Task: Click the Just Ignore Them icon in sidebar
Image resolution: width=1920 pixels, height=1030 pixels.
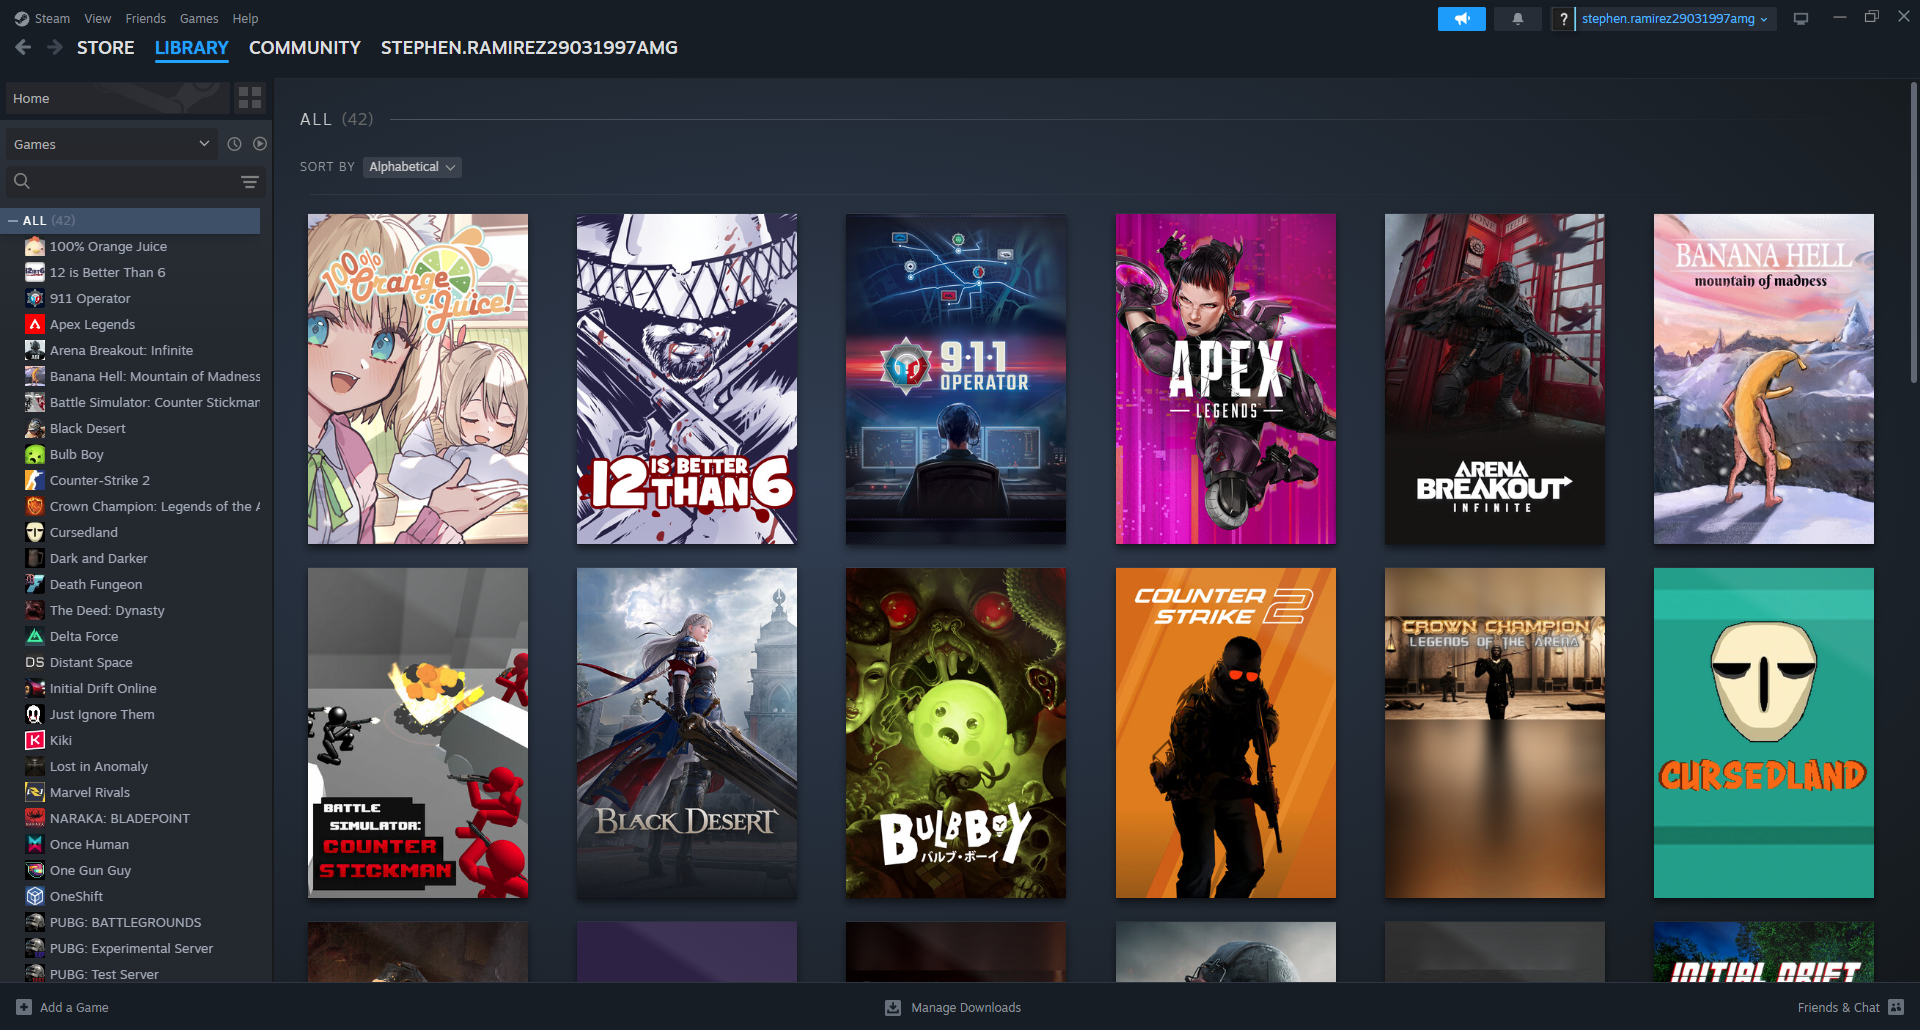Action: coord(35,714)
